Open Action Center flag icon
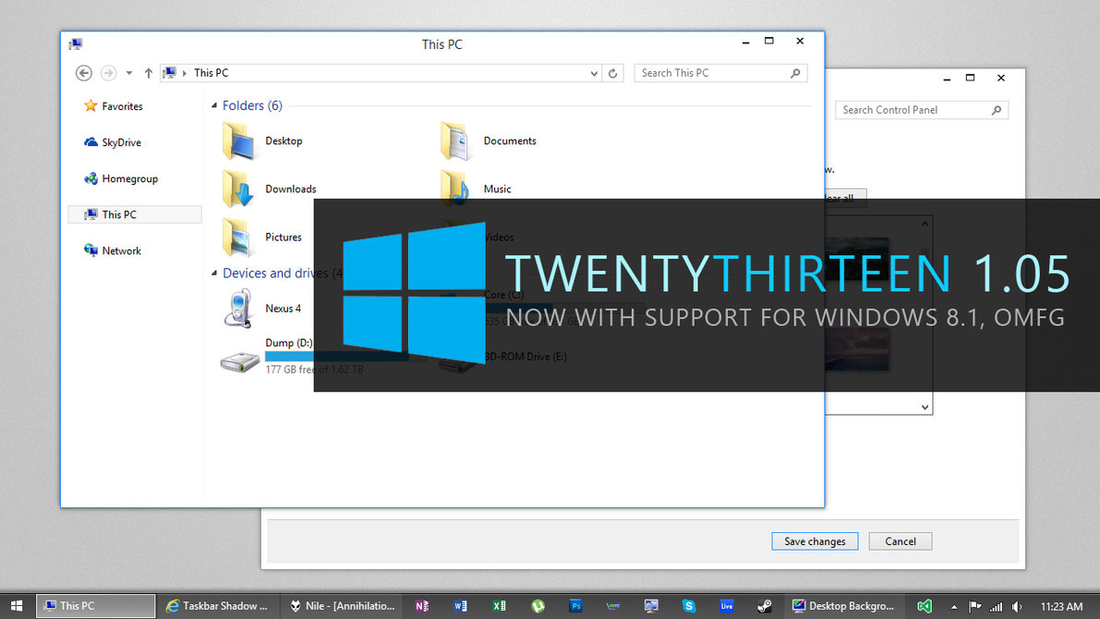Image resolution: width=1100 pixels, height=619 pixels. [x=975, y=606]
